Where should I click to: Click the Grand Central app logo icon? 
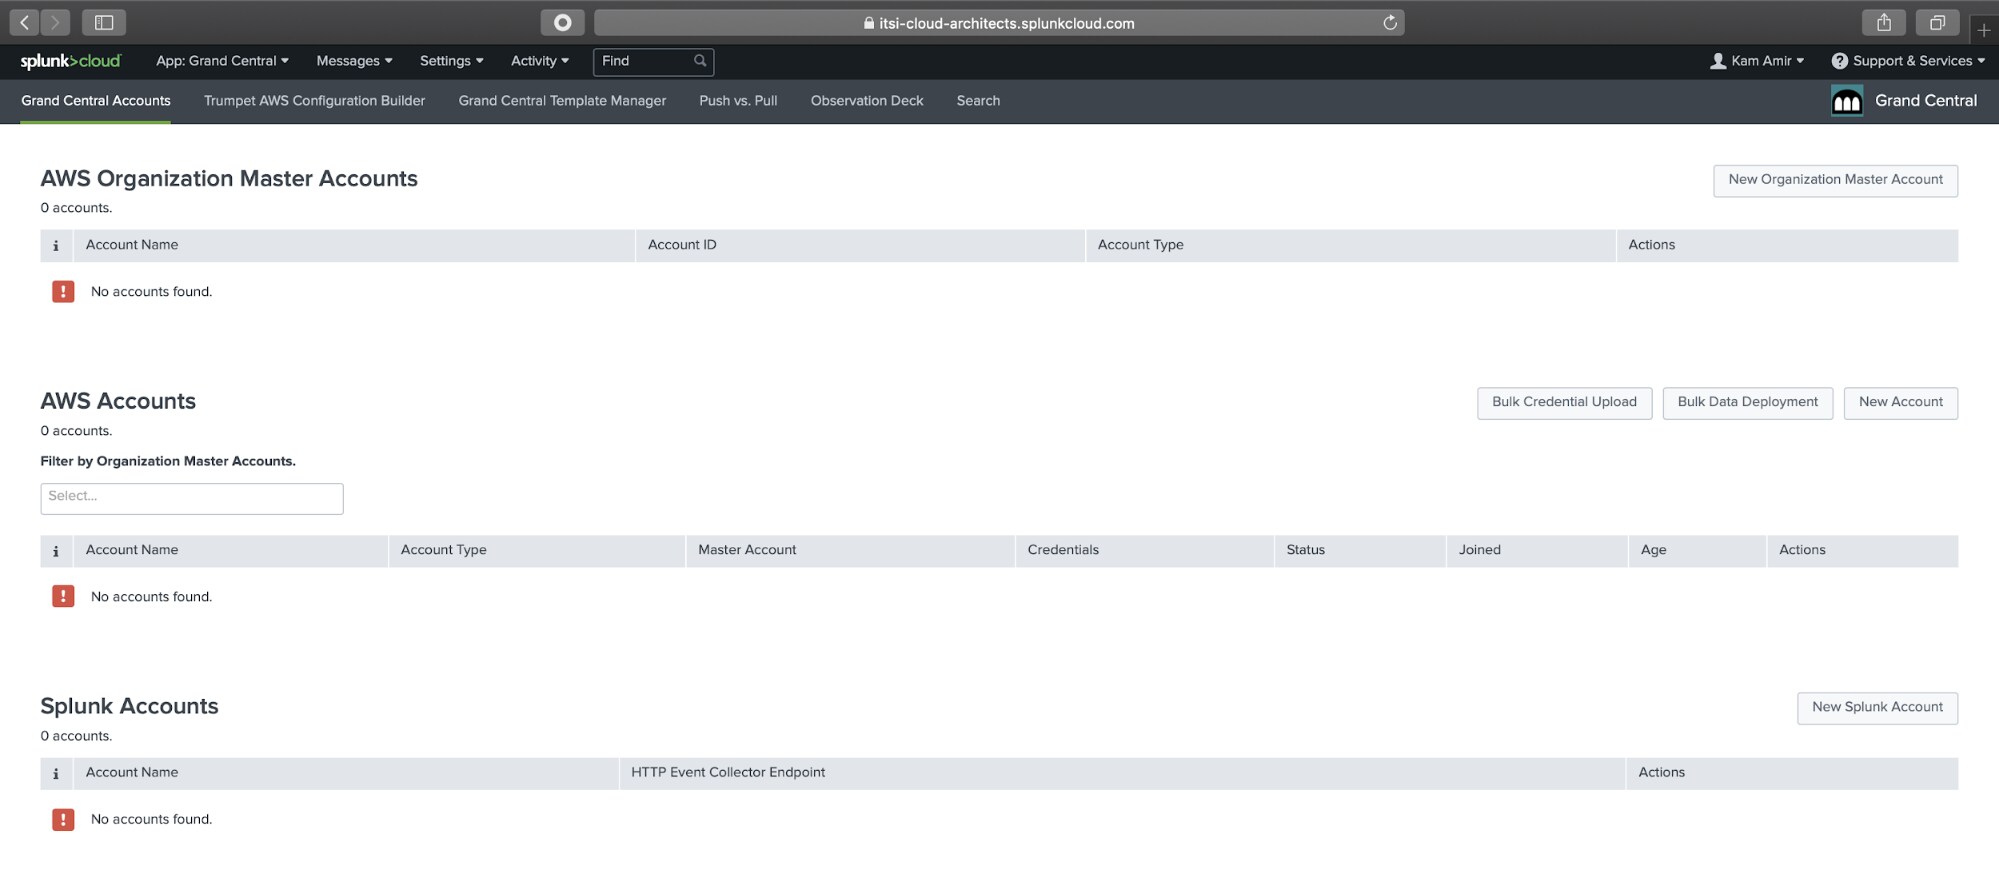coord(1846,101)
